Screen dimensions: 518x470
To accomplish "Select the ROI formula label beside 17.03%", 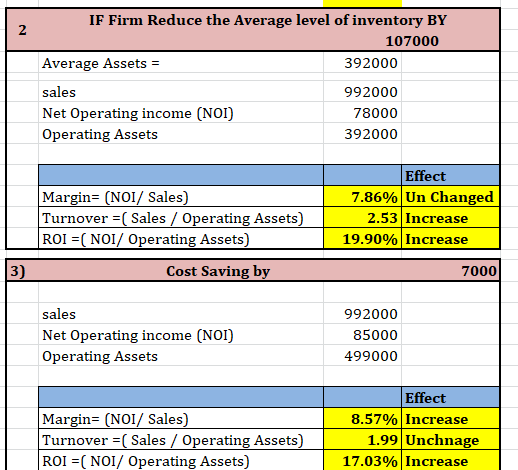I will point(181,460).
